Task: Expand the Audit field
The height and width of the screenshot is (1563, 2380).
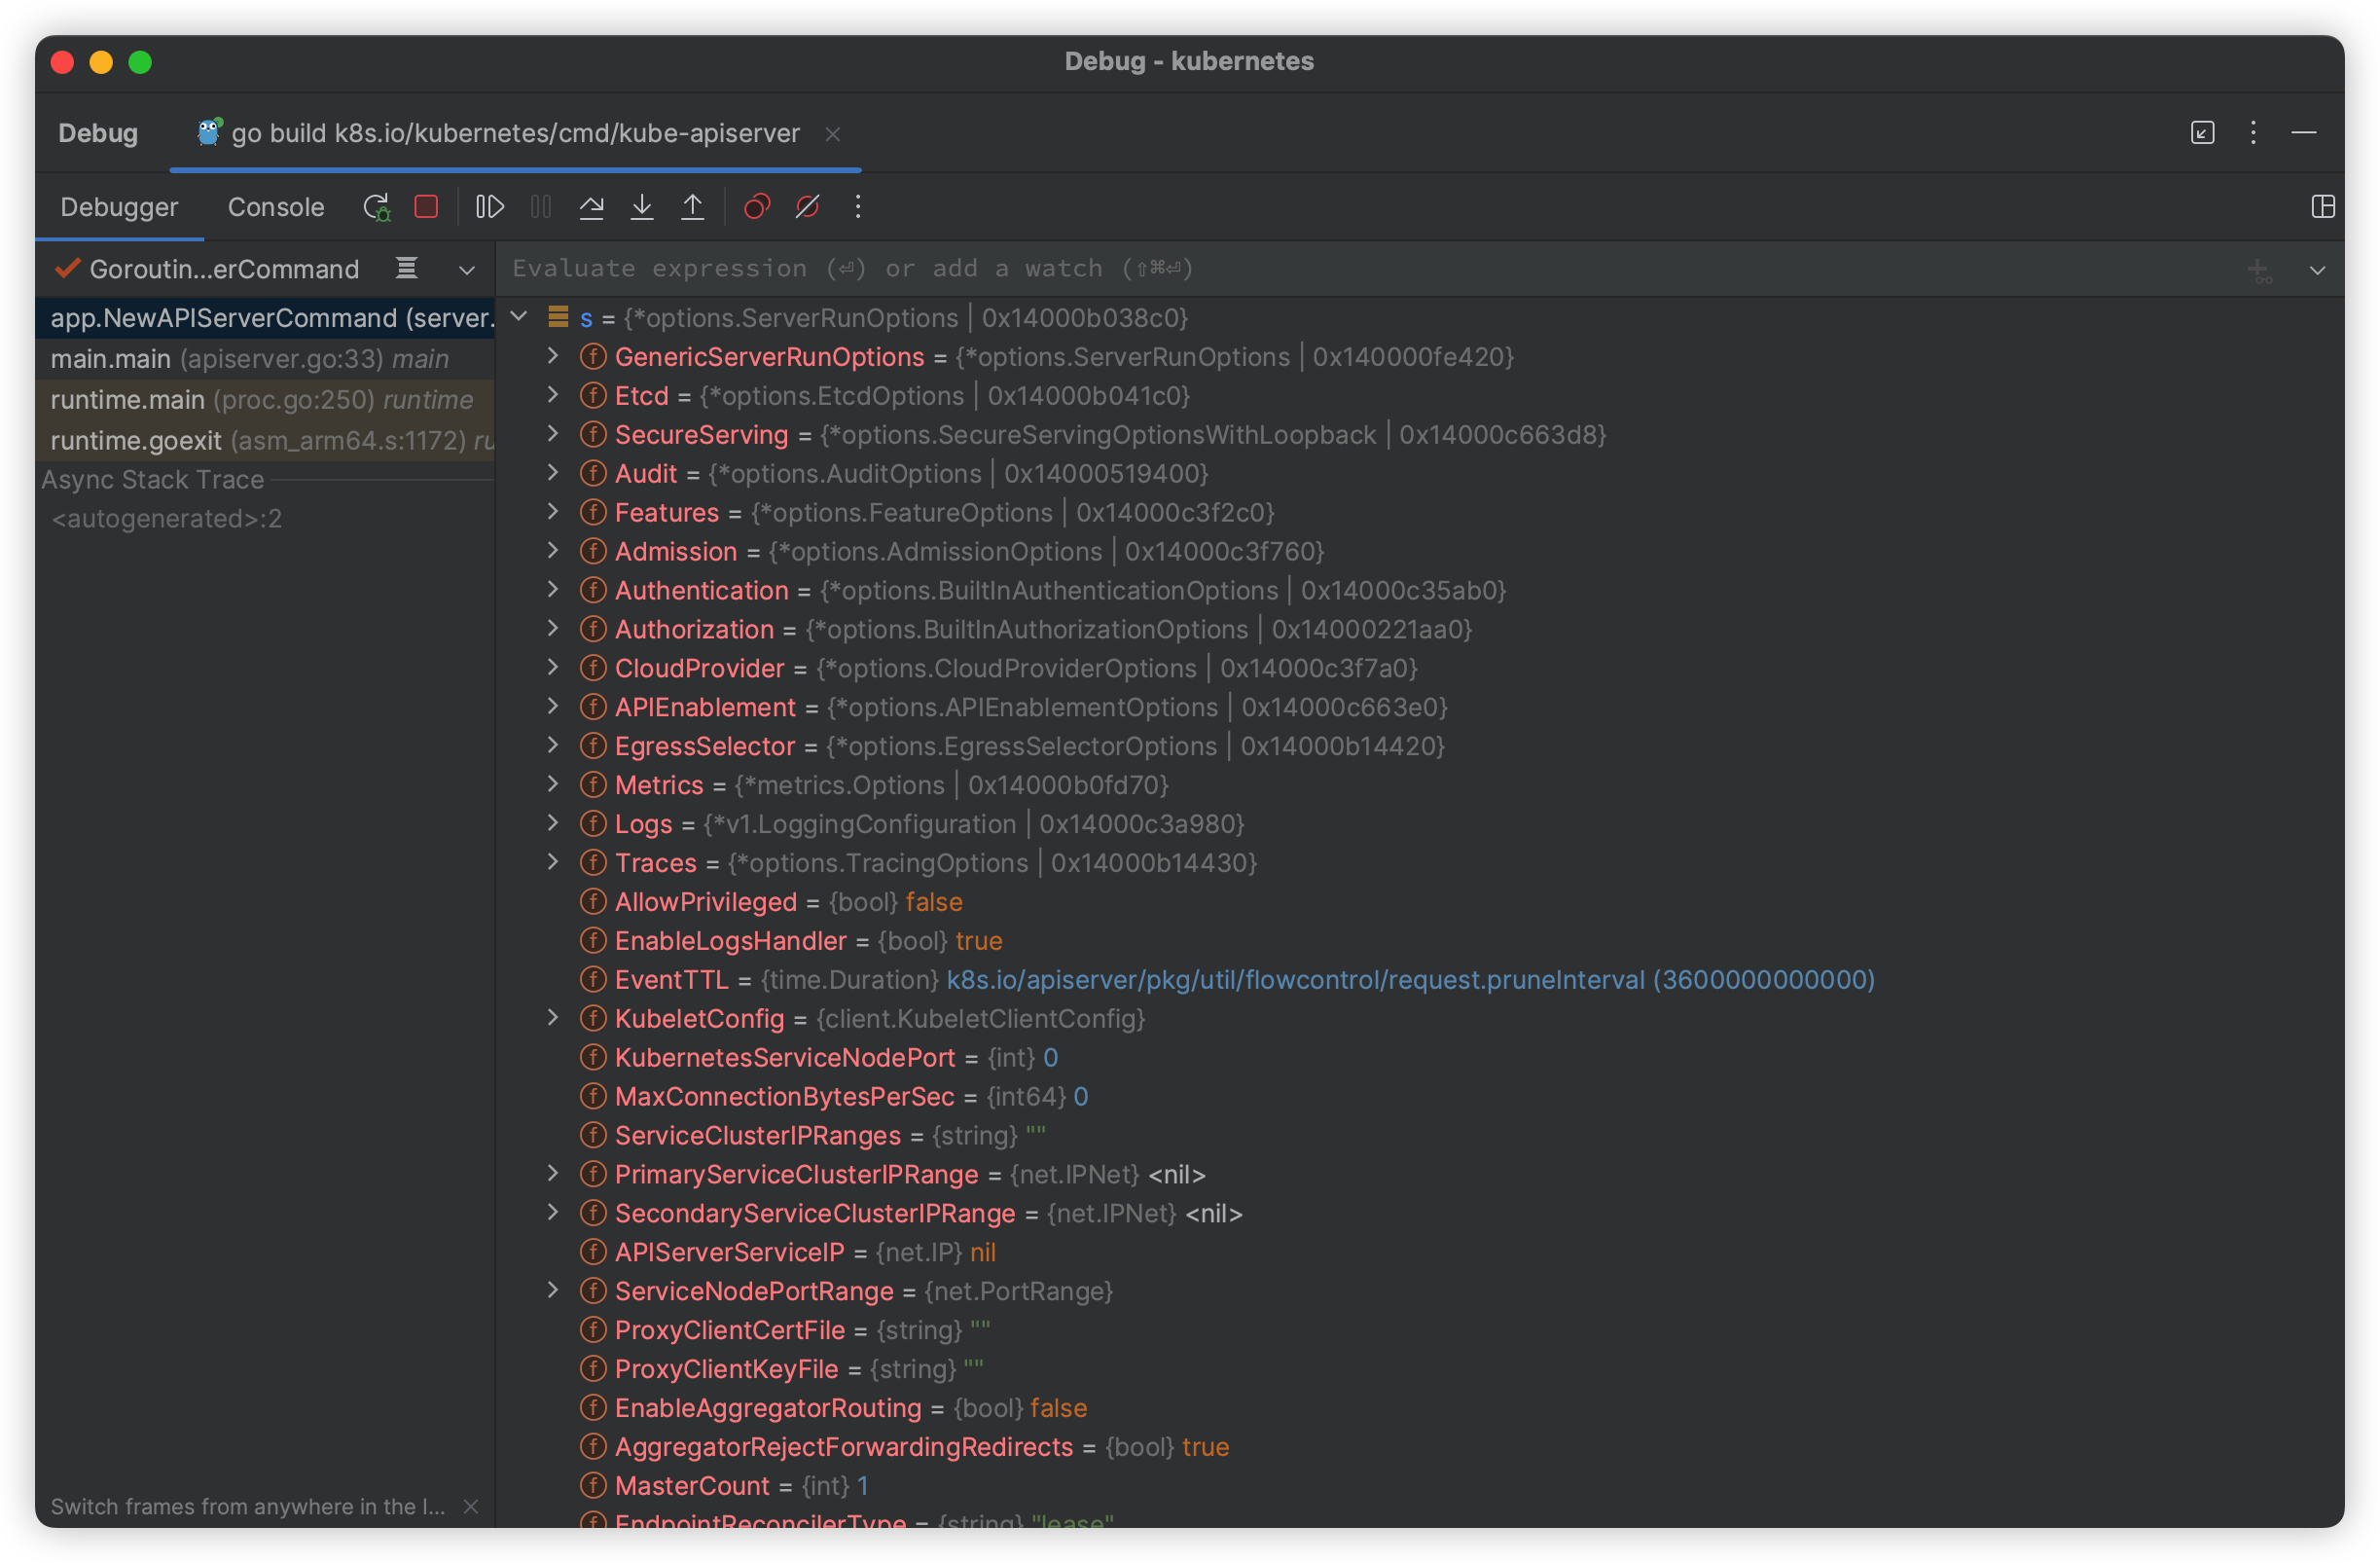Action: click(552, 473)
